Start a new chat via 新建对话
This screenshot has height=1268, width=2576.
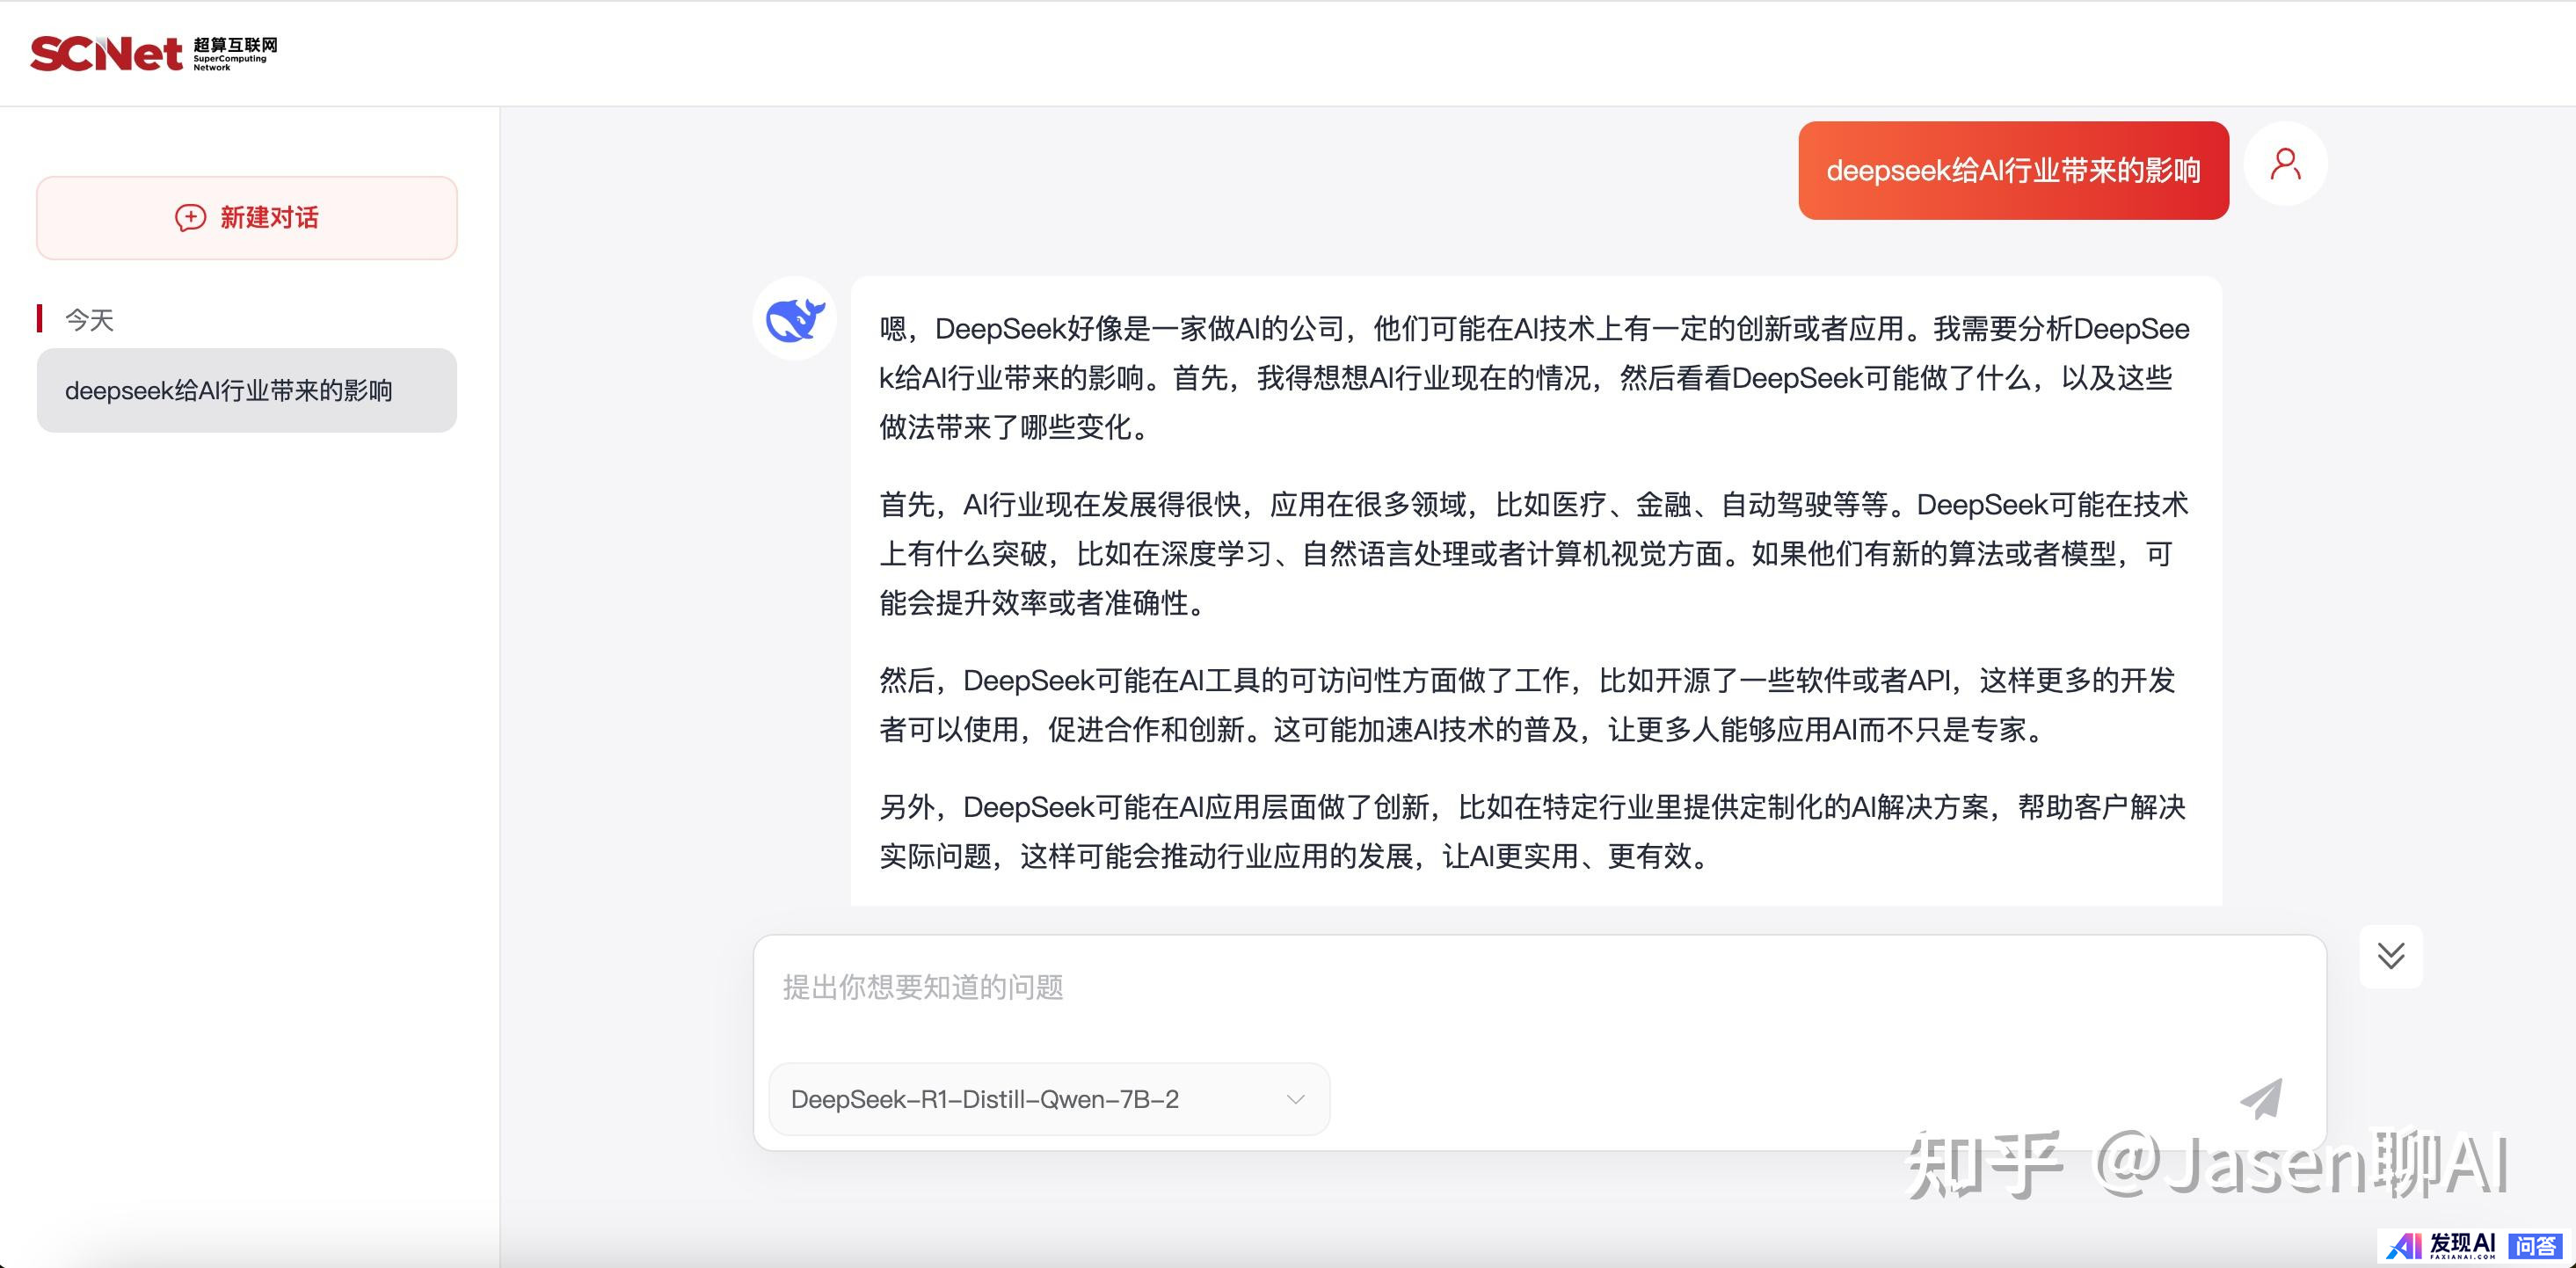click(x=268, y=218)
